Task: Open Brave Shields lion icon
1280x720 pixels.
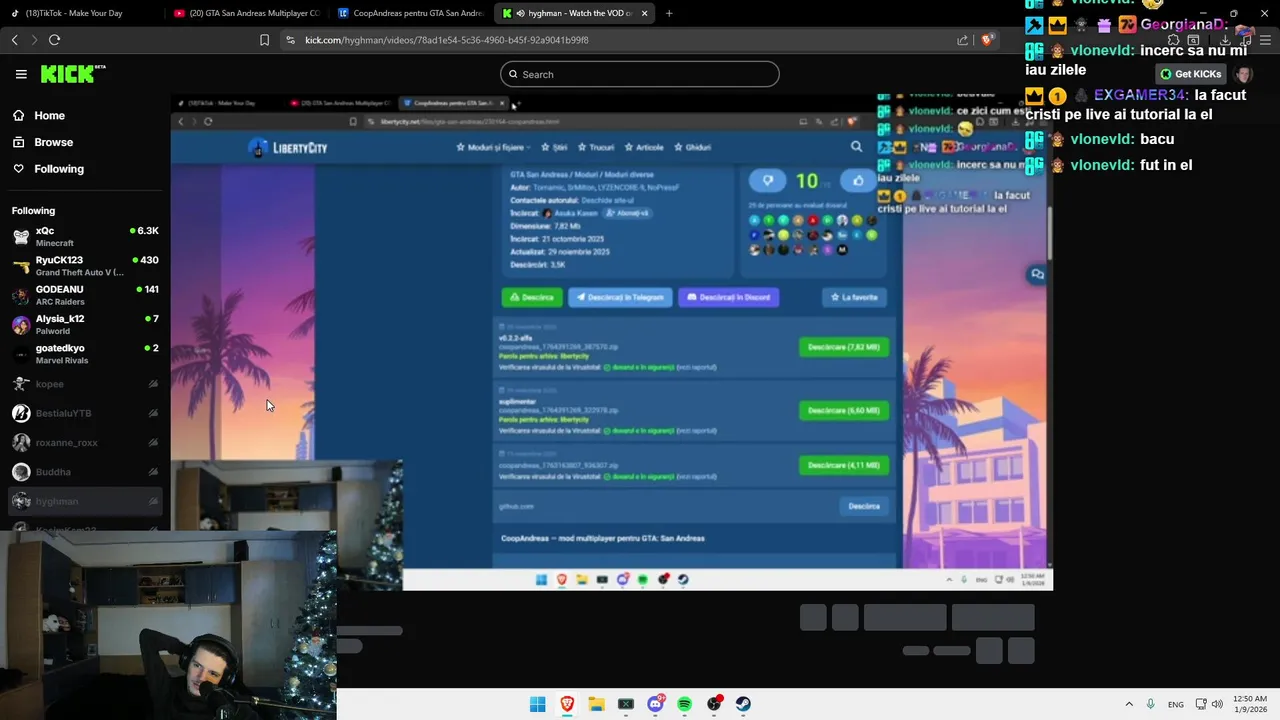Action: [x=987, y=40]
